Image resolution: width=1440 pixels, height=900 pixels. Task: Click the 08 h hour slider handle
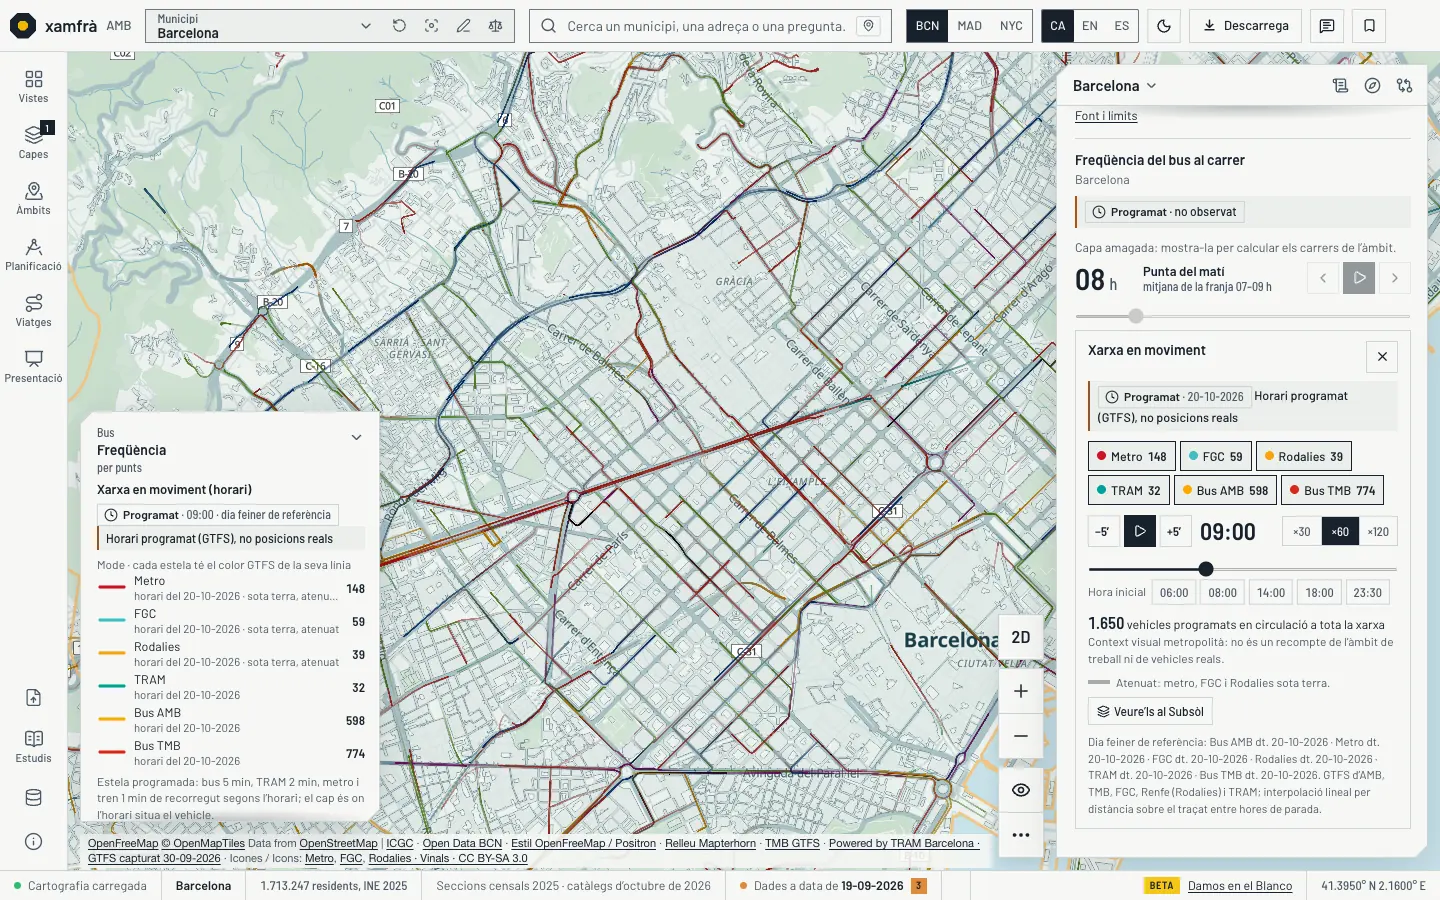[x=1136, y=316]
